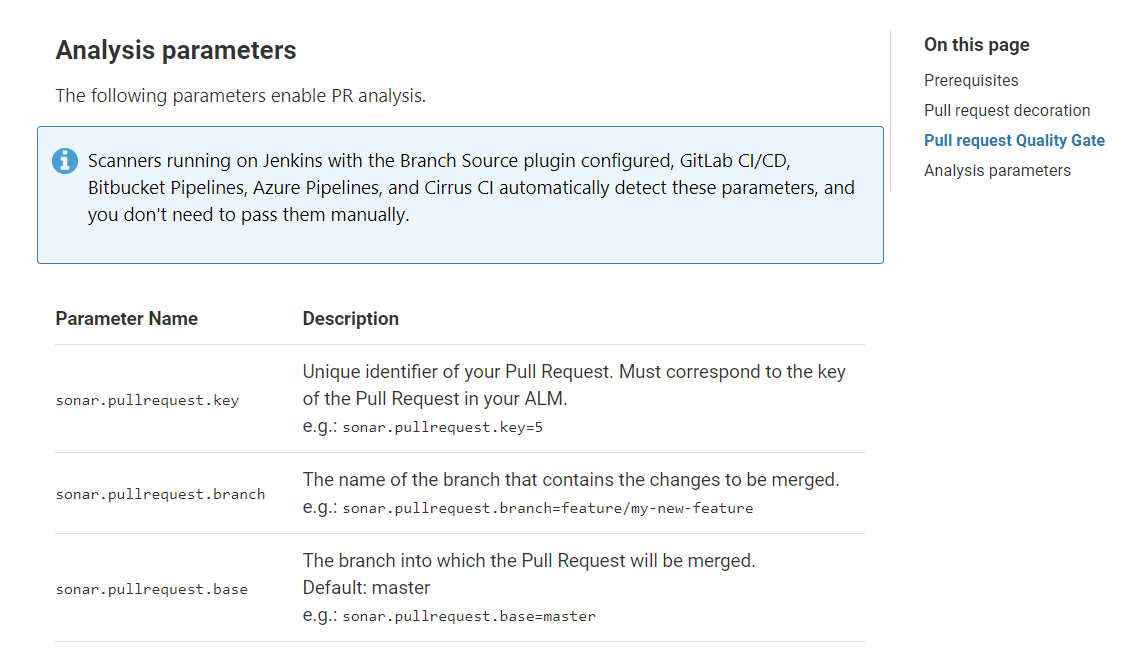Click the Description column header
This screenshot has width=1137, height=654.
(351, 319)
